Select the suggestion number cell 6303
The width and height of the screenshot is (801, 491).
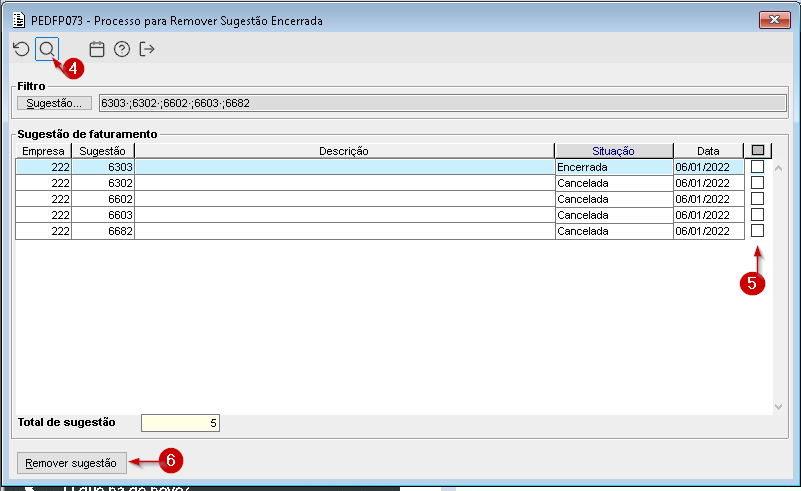103,167
